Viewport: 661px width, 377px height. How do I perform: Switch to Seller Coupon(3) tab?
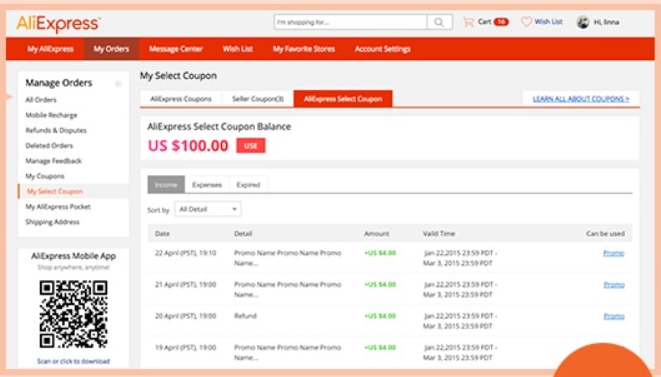point(258,99)
